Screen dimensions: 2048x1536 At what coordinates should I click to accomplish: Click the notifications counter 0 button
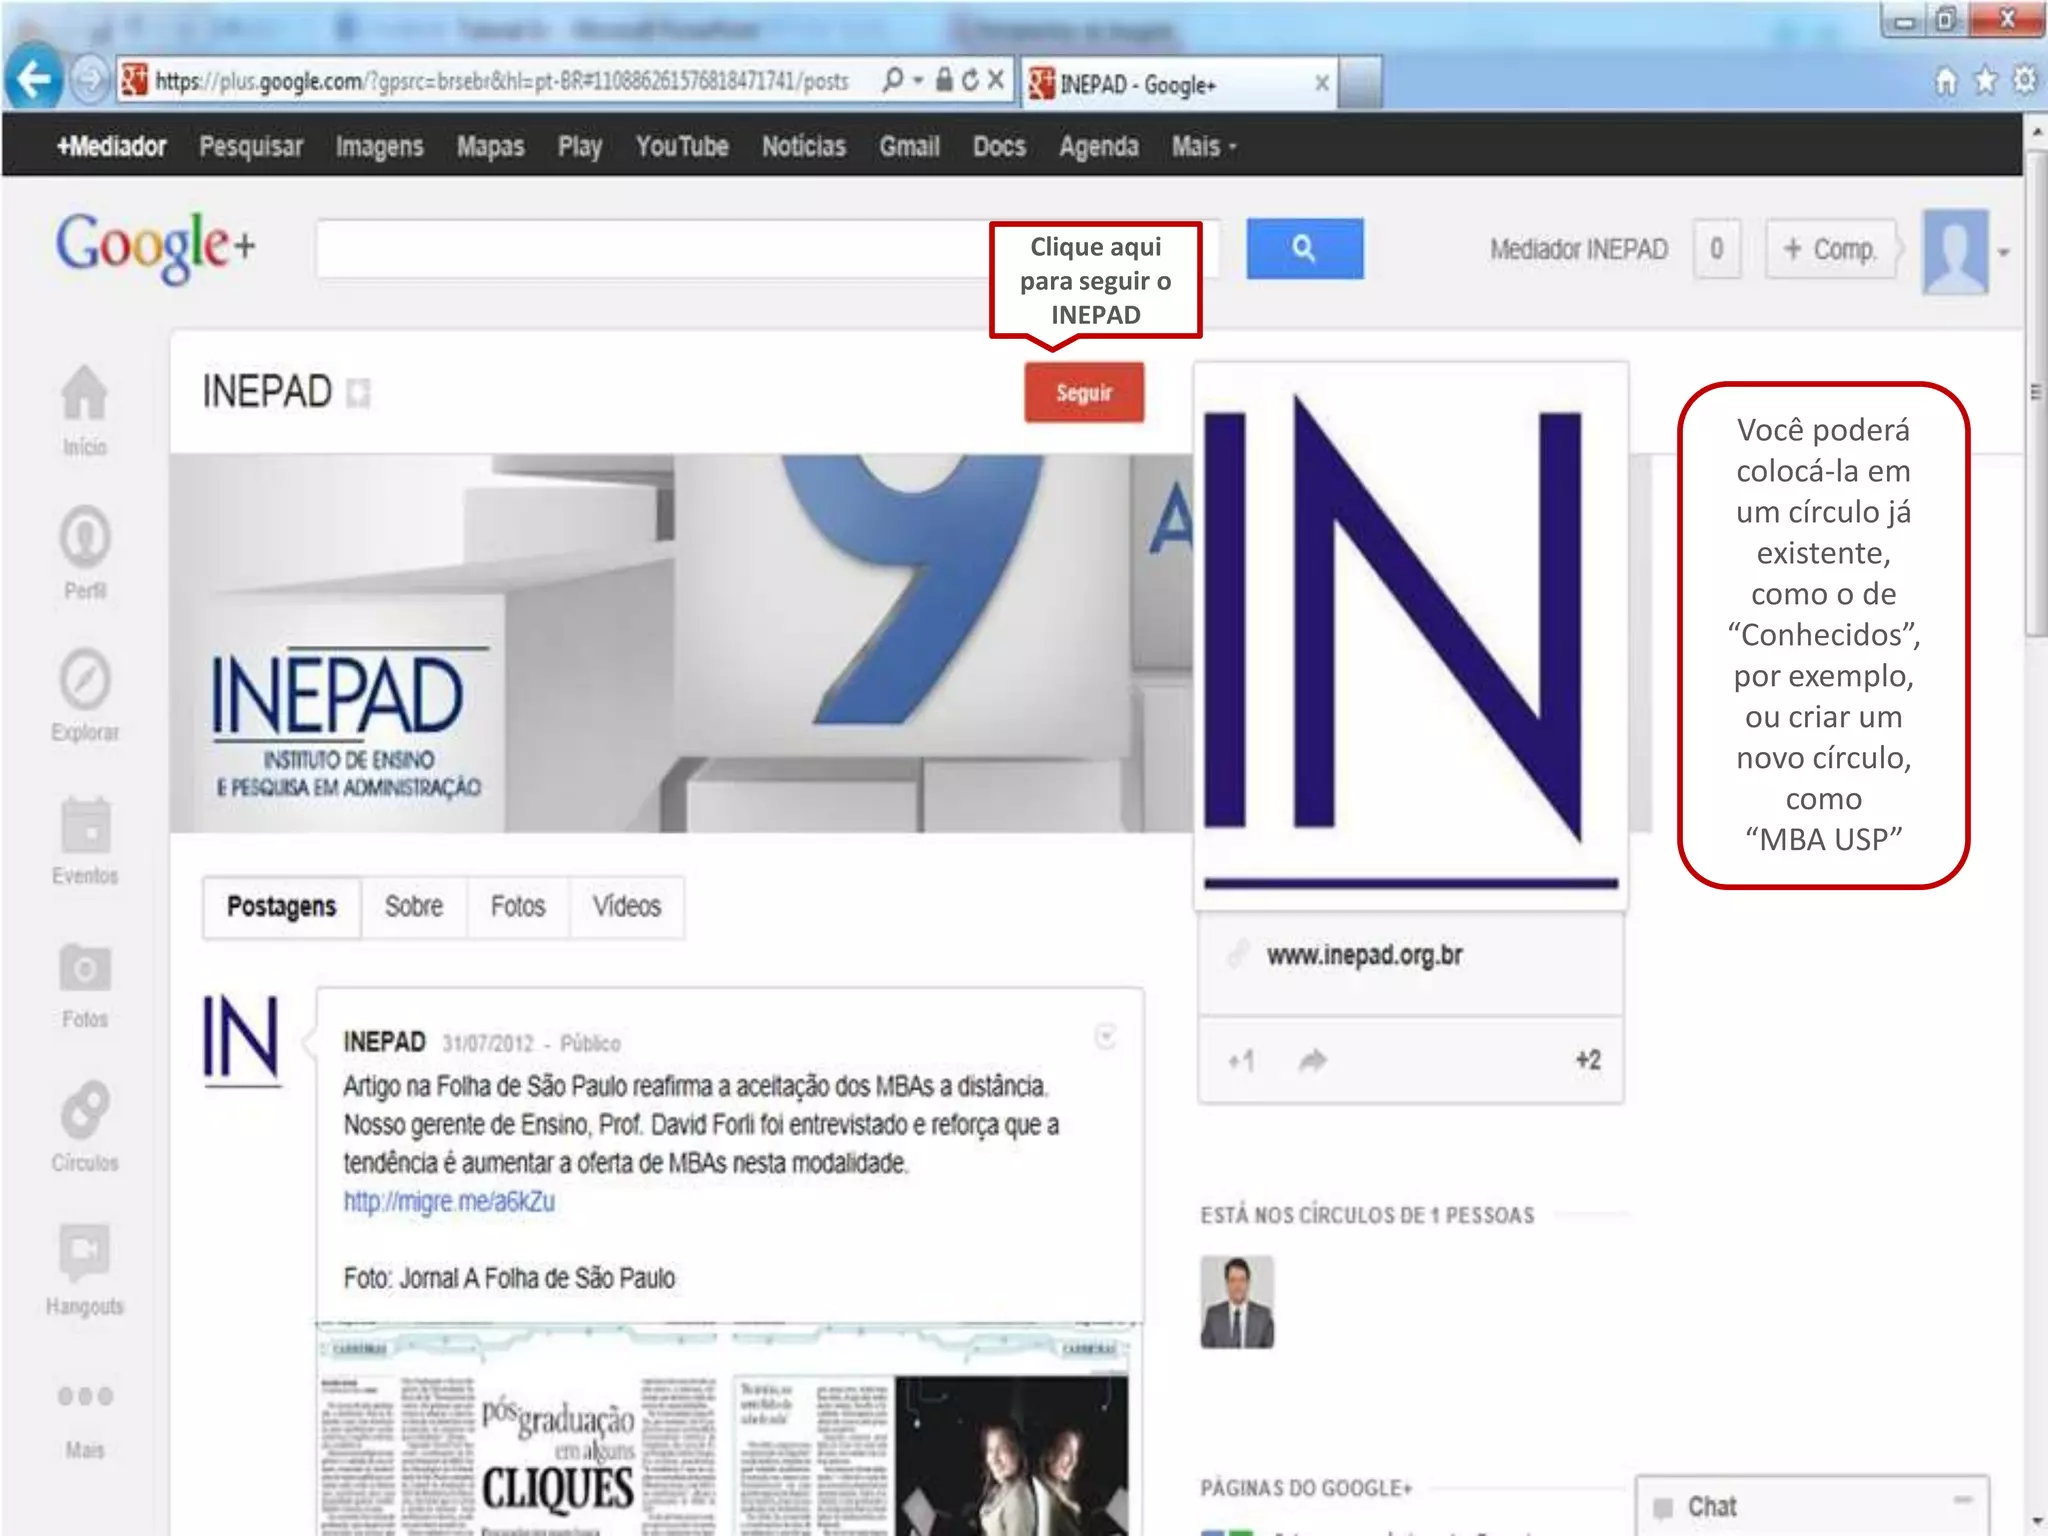(1716, 249)
